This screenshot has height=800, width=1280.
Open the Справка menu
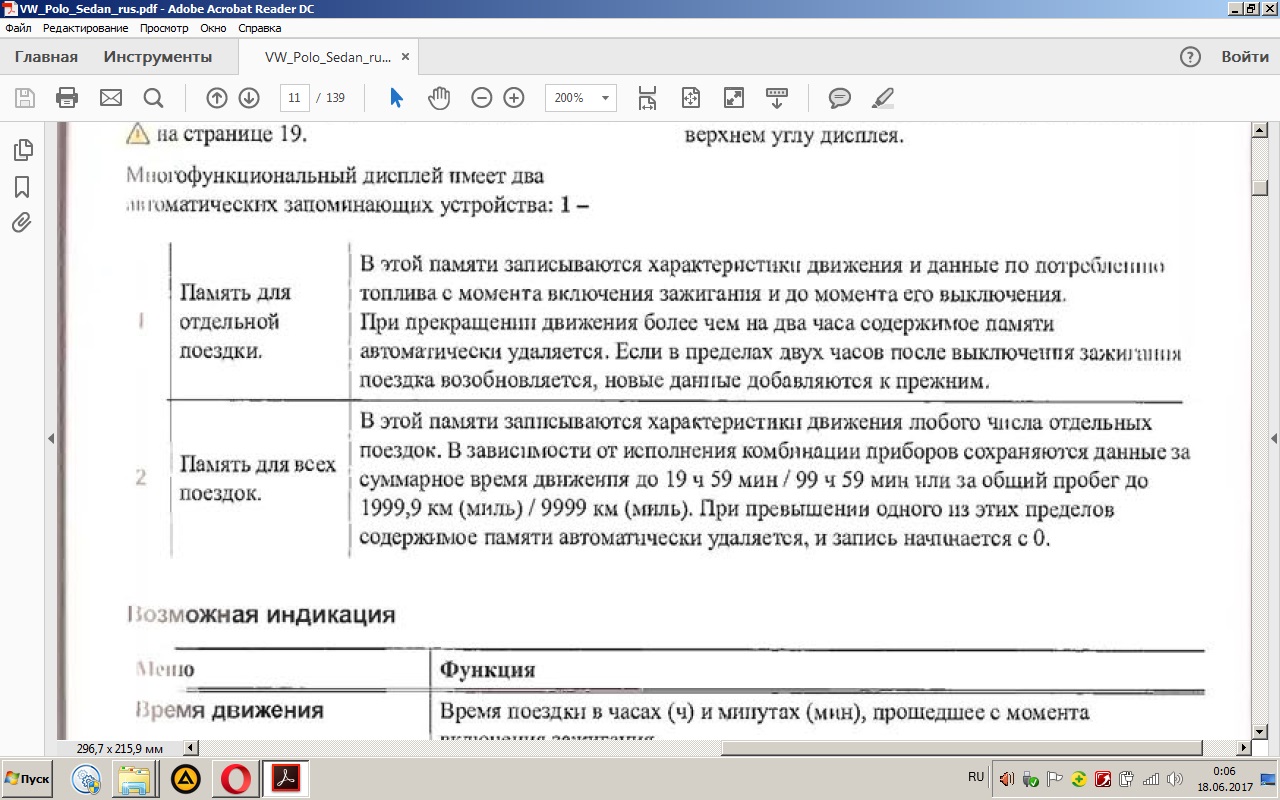tap(260, 28)
